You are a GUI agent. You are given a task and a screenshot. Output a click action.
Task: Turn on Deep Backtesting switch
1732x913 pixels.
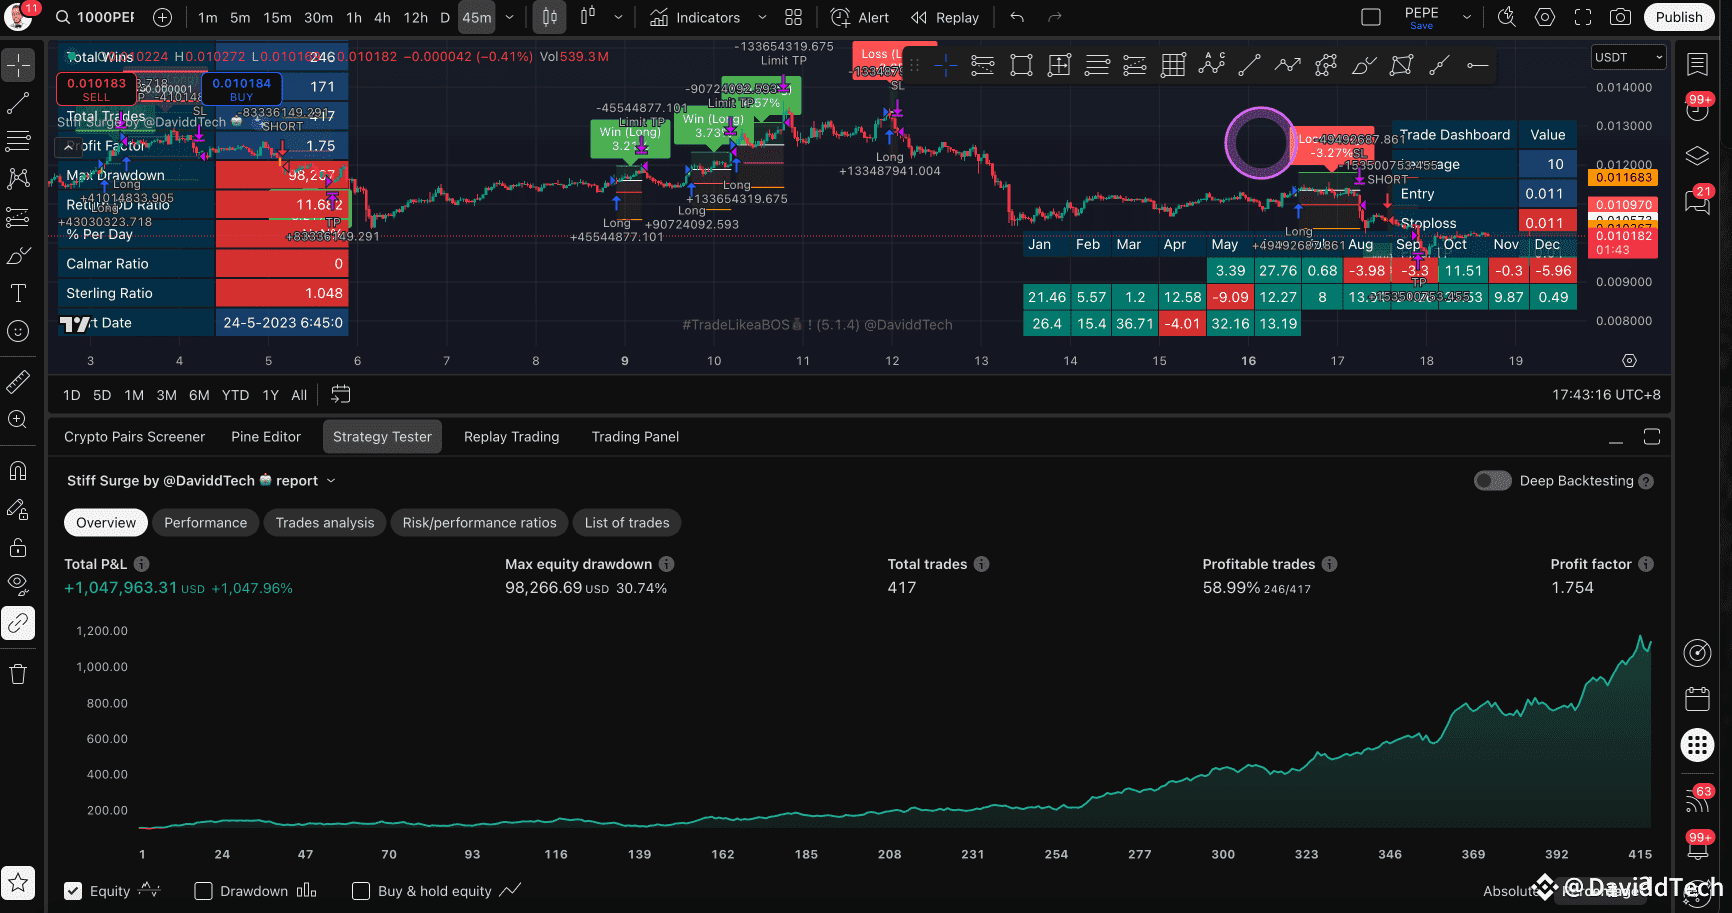(1492, 481)
